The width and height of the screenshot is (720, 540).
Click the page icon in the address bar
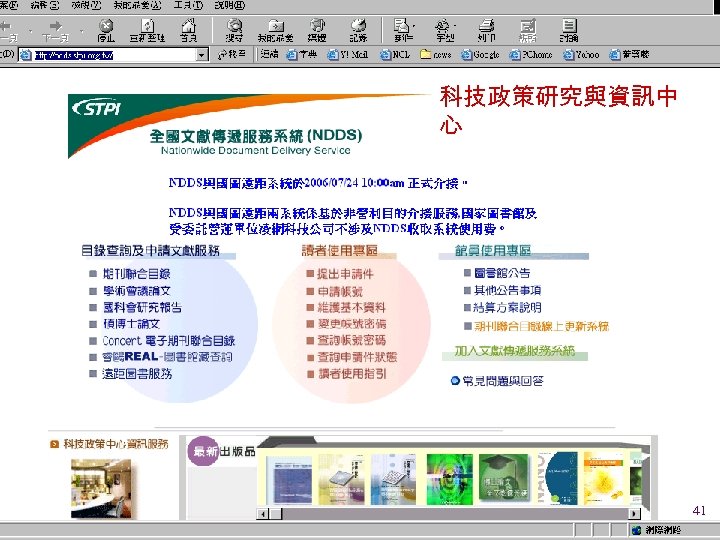tap(26, 55)
